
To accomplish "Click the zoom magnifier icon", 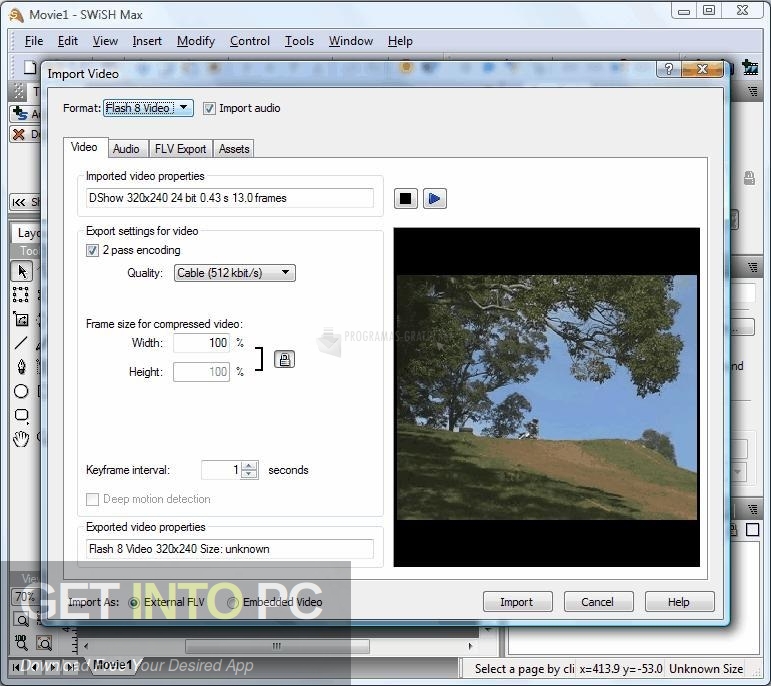I will (x=22, y=620).
